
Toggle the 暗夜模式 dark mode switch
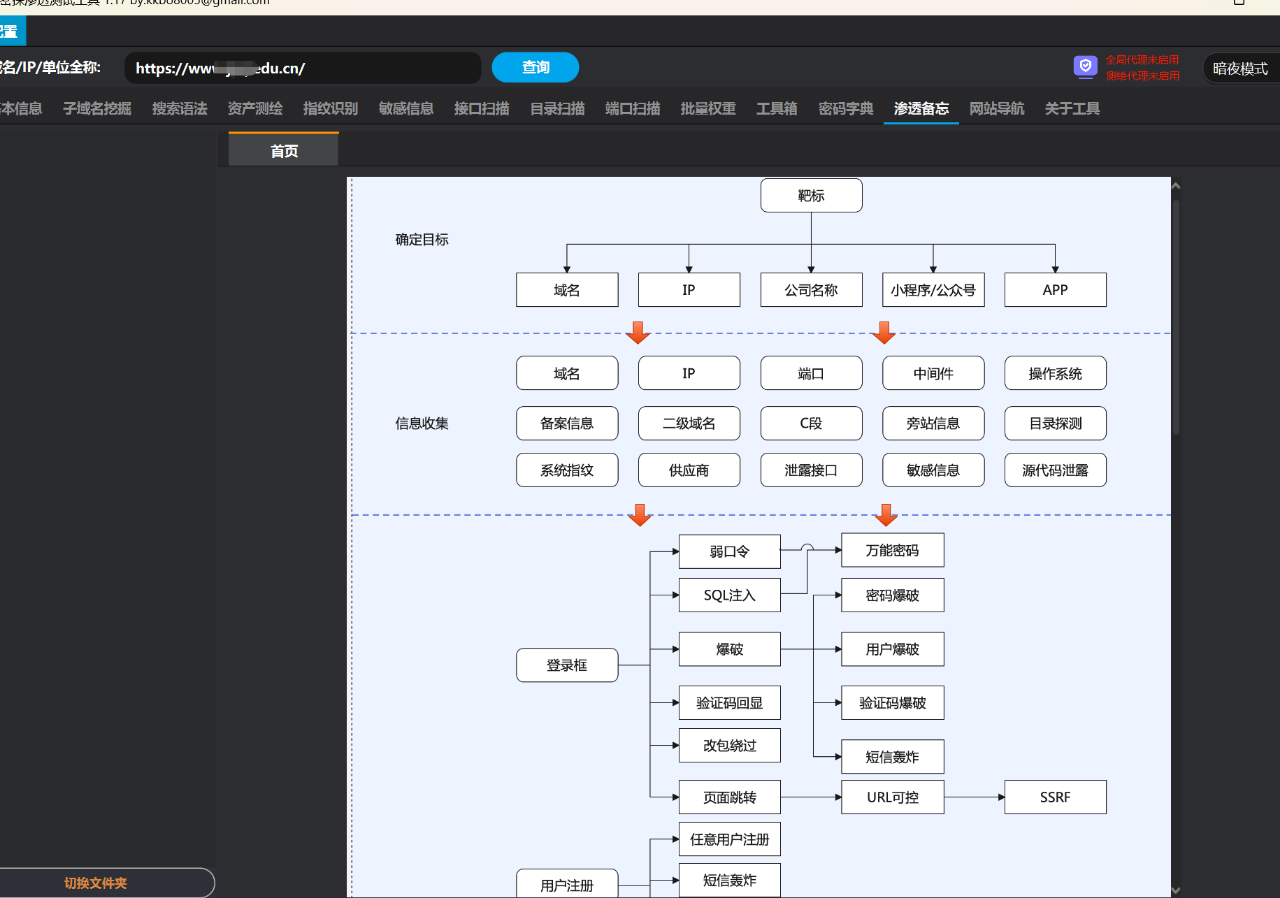point(1240,68)
